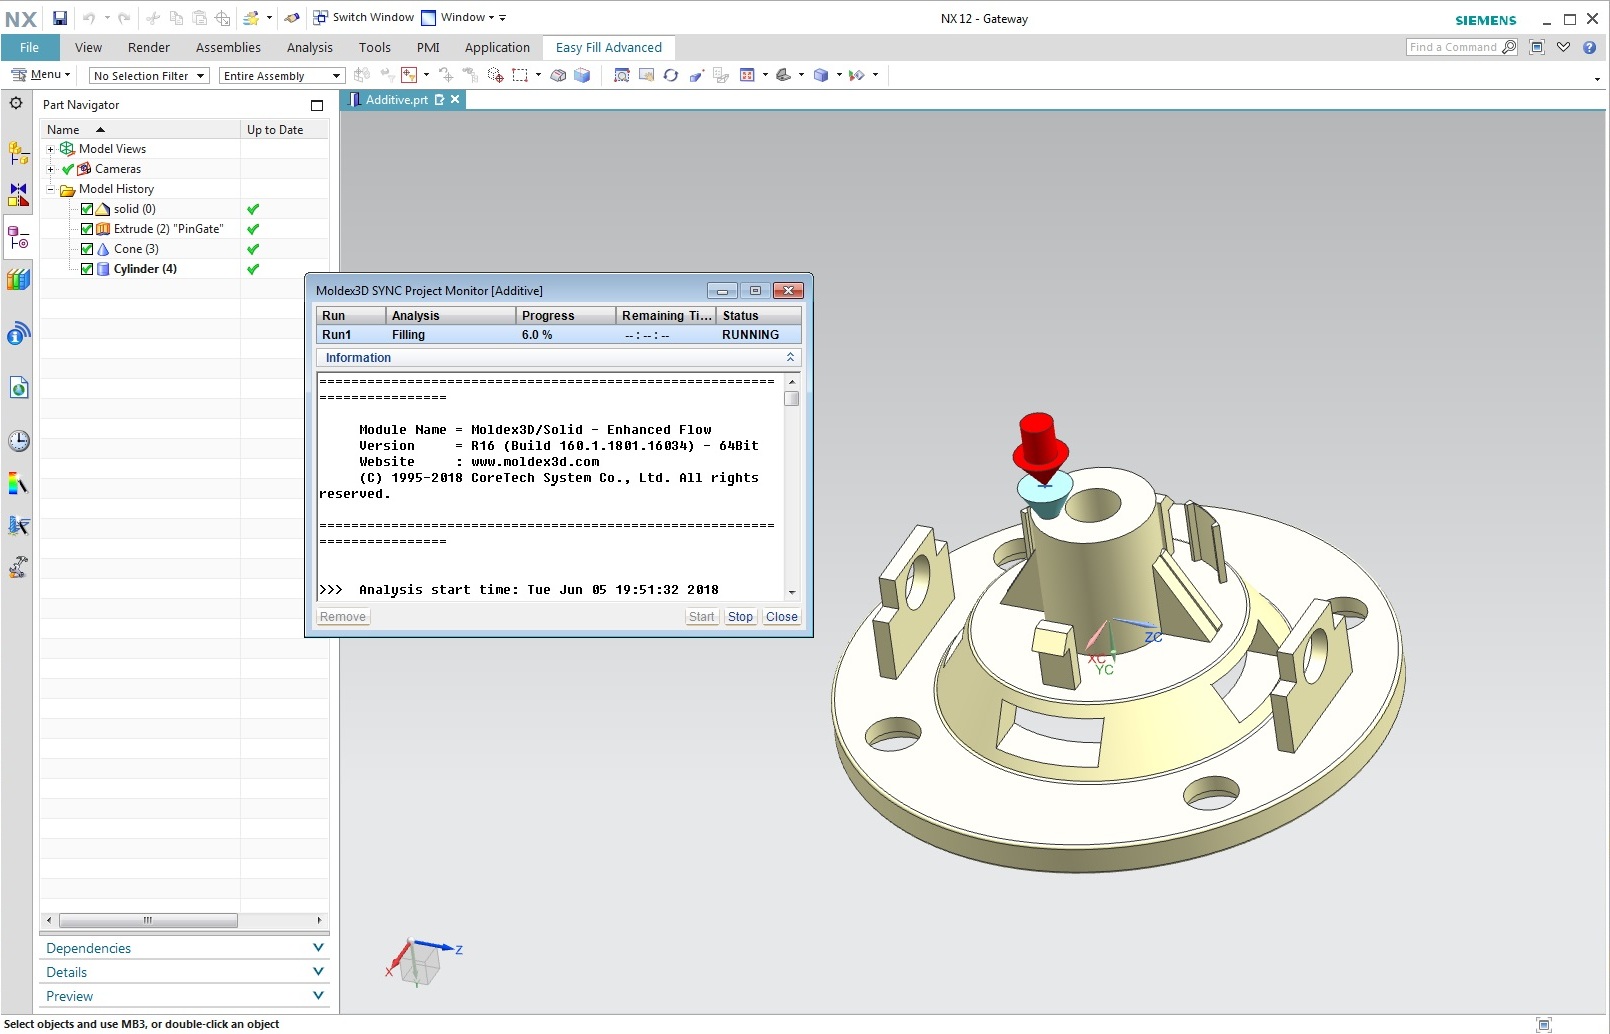
Task: Collapse the Information section chevron
Action: pyautogui.click(x=790, y=357)
